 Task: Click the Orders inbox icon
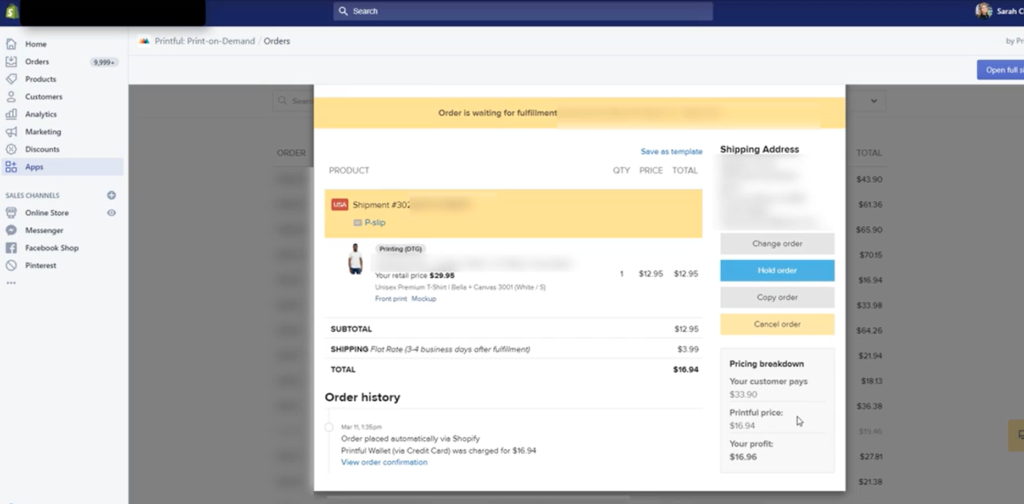tap(11, 62)
